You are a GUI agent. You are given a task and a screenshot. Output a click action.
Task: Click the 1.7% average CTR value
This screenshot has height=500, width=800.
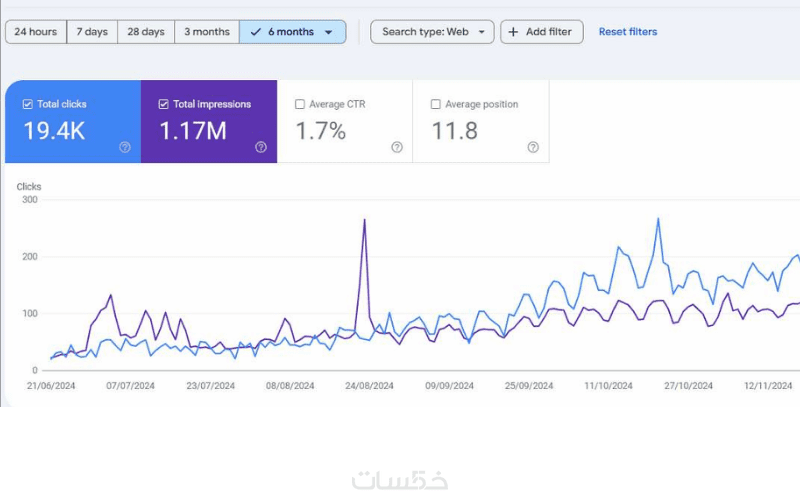321,131
